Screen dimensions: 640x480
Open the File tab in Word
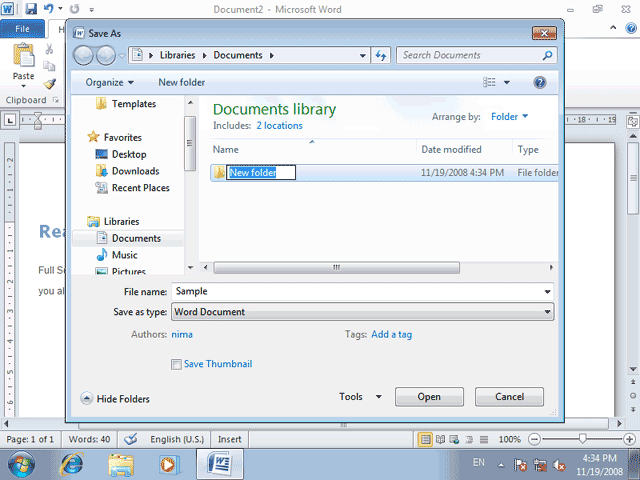22,29
